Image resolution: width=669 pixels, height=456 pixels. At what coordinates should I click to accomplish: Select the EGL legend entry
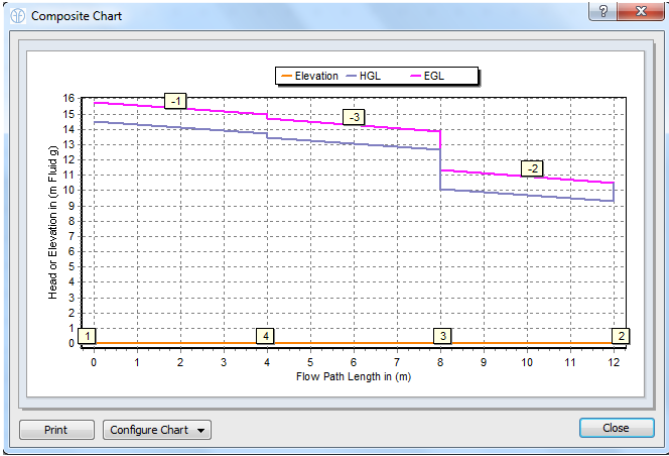tap(432, 76)
